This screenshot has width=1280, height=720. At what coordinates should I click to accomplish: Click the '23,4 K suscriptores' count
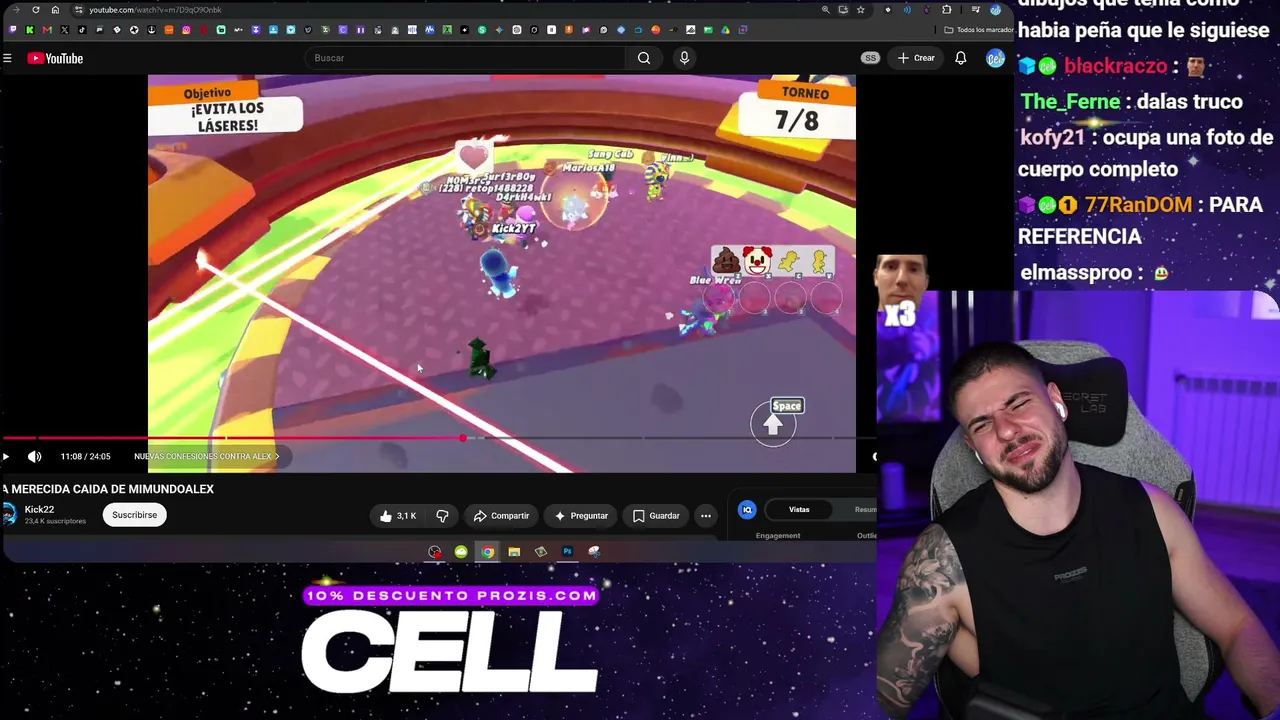tap(55, 522)
